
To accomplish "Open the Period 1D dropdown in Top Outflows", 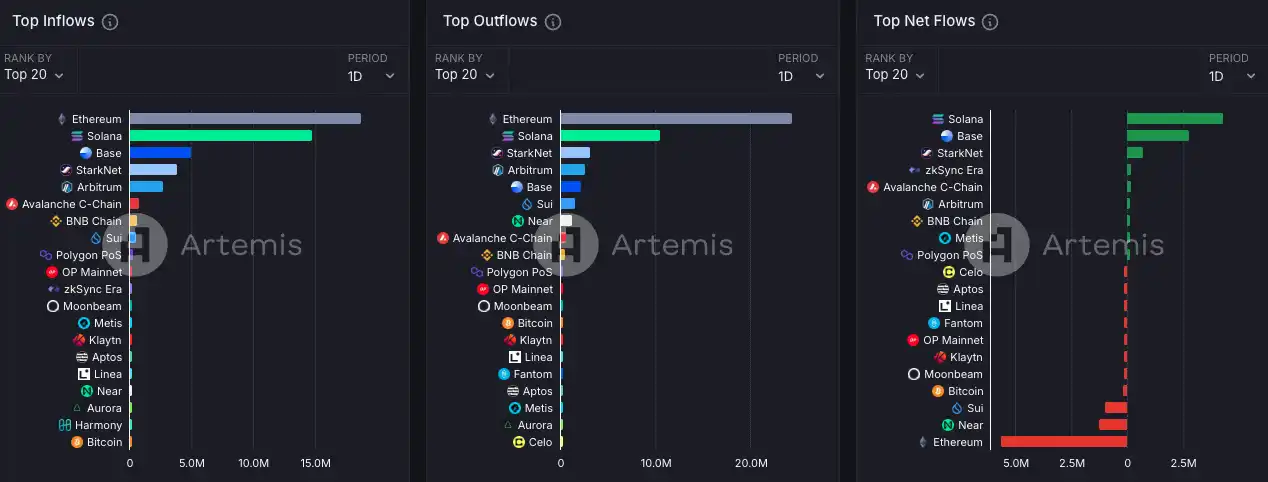I will click(803, 75).
